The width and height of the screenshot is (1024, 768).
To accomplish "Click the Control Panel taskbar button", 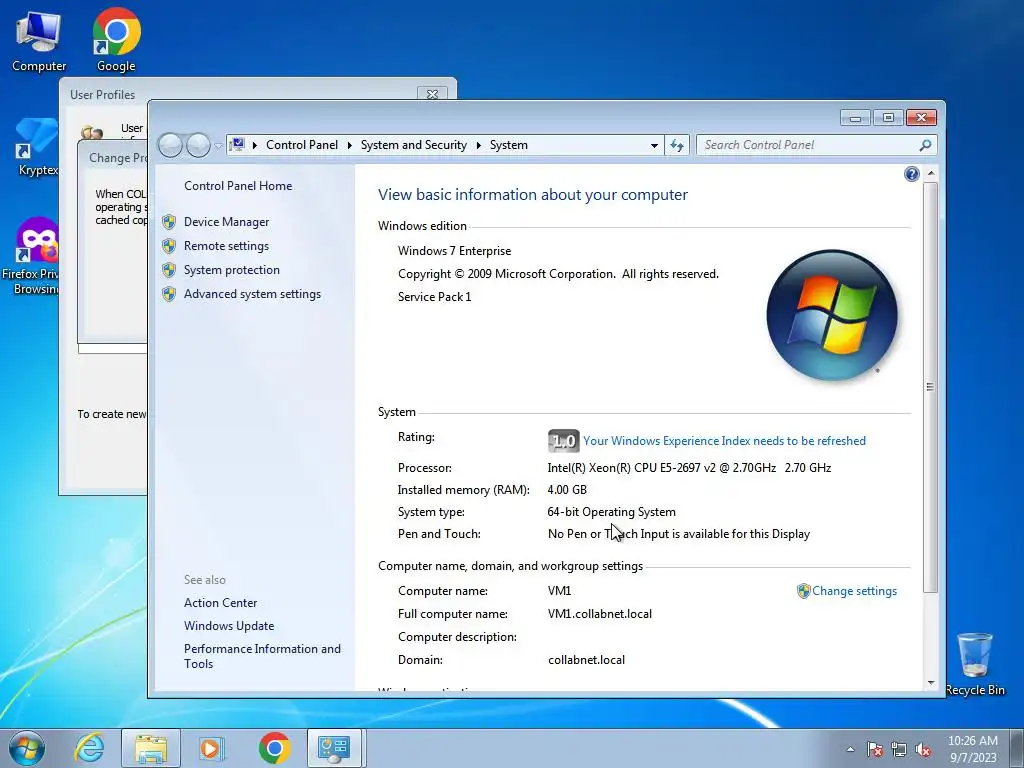I will point(334,748).
